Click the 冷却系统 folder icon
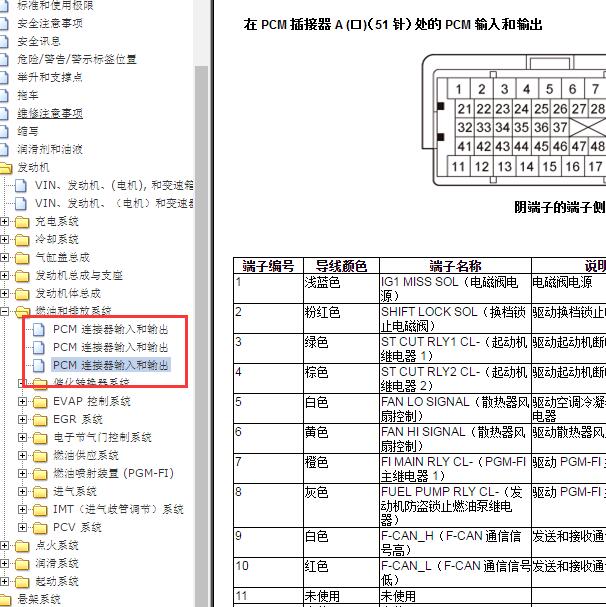 [x=22, y=240]
